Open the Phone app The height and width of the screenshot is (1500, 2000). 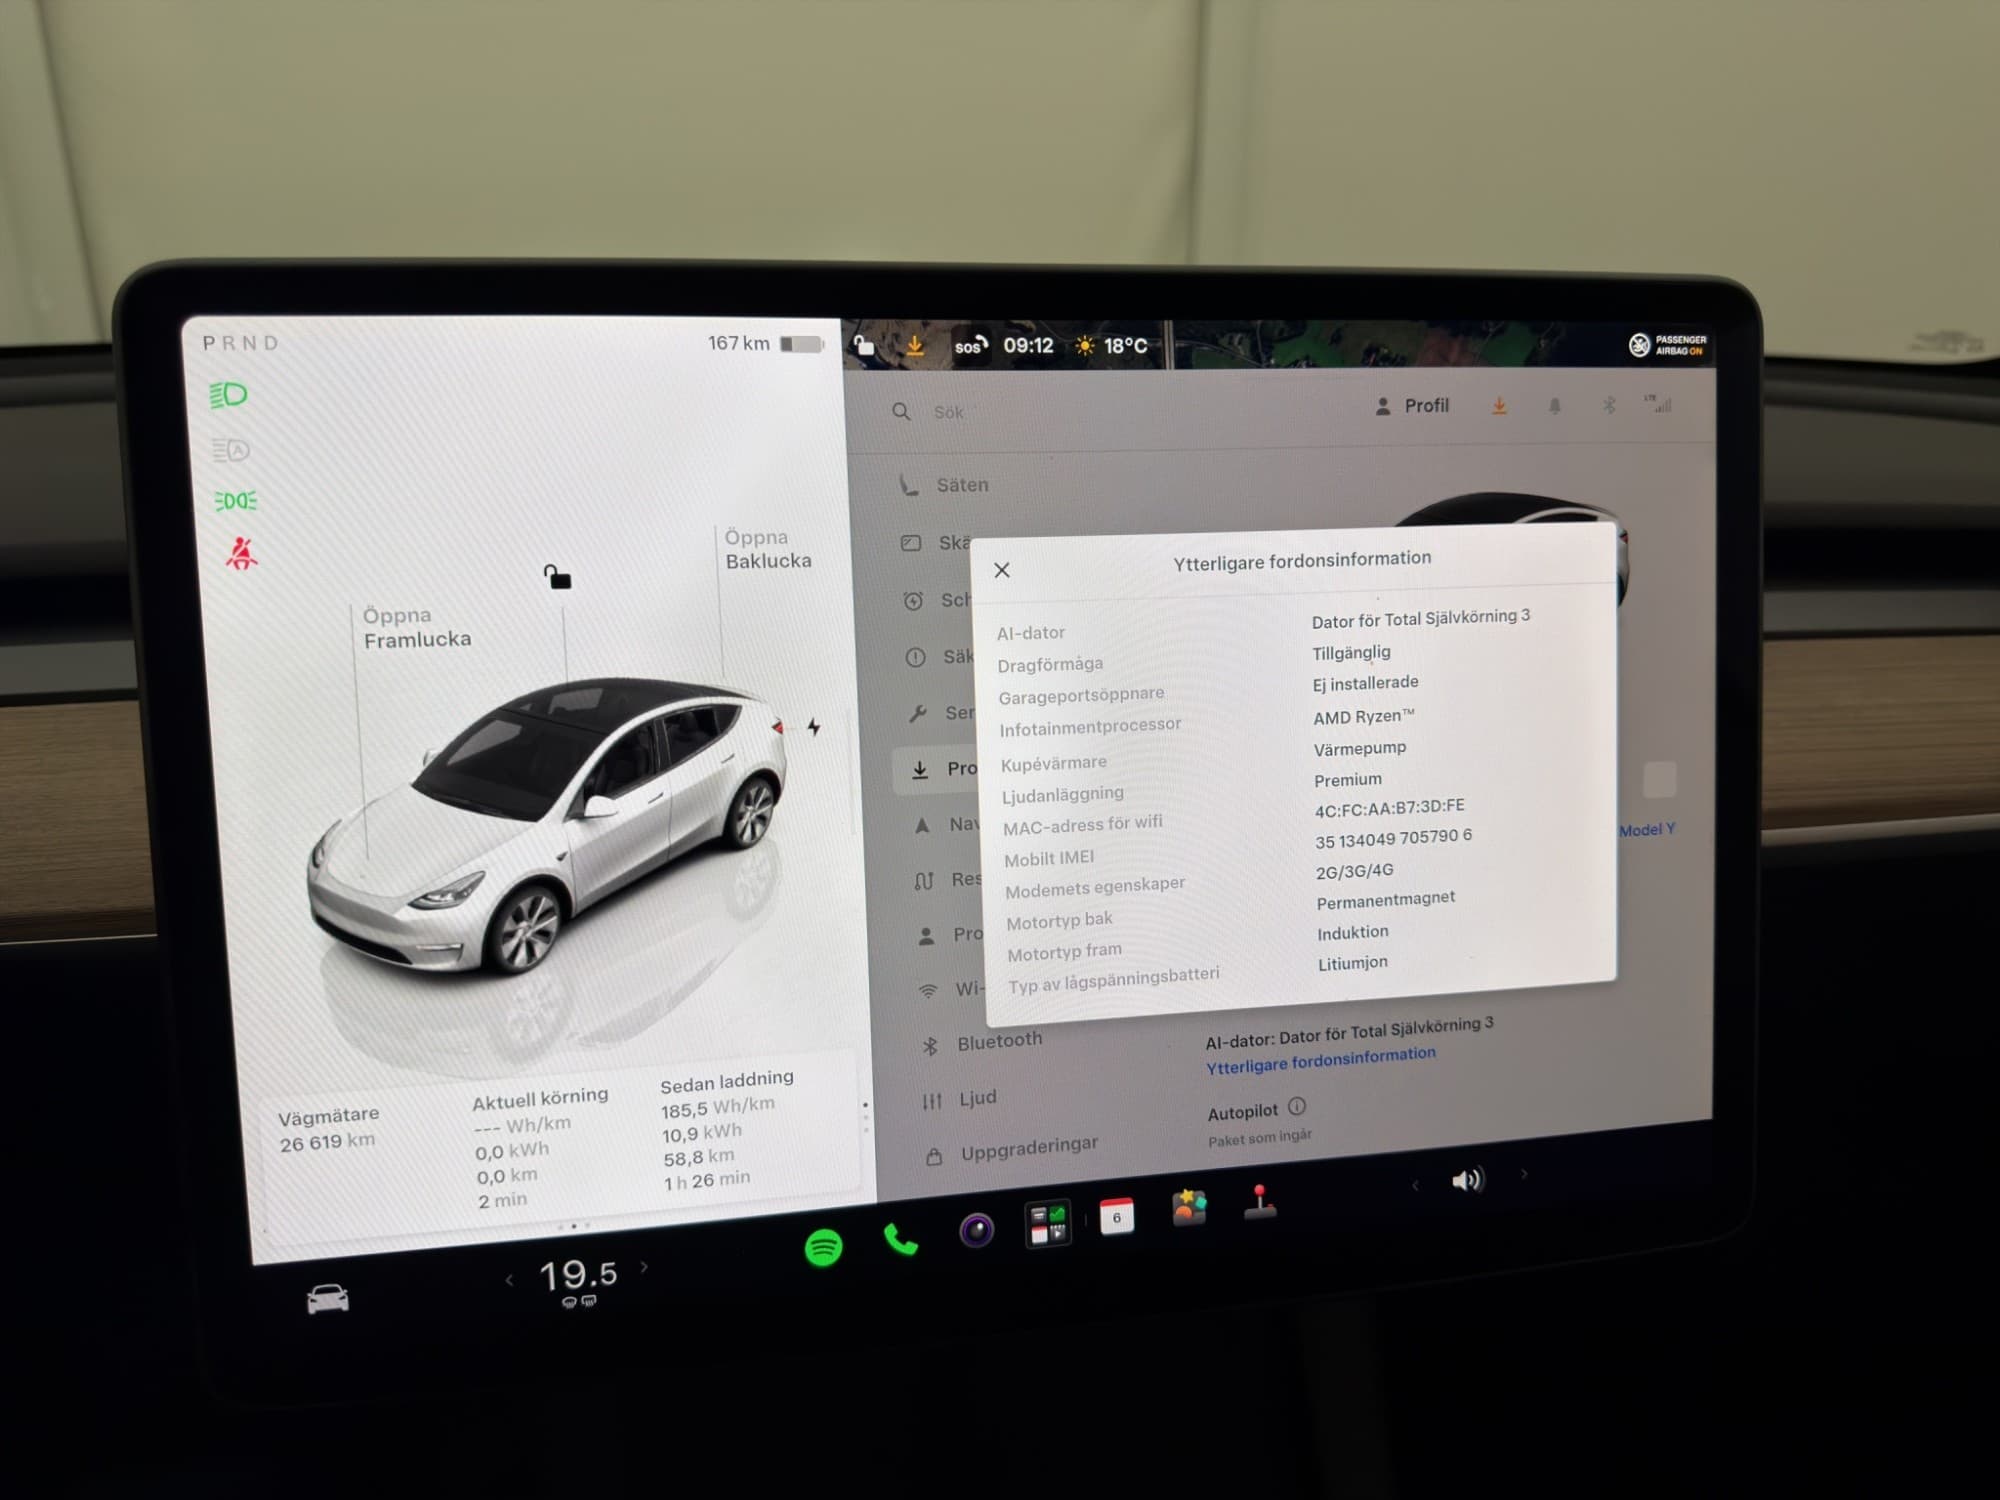pos(900,1241)
